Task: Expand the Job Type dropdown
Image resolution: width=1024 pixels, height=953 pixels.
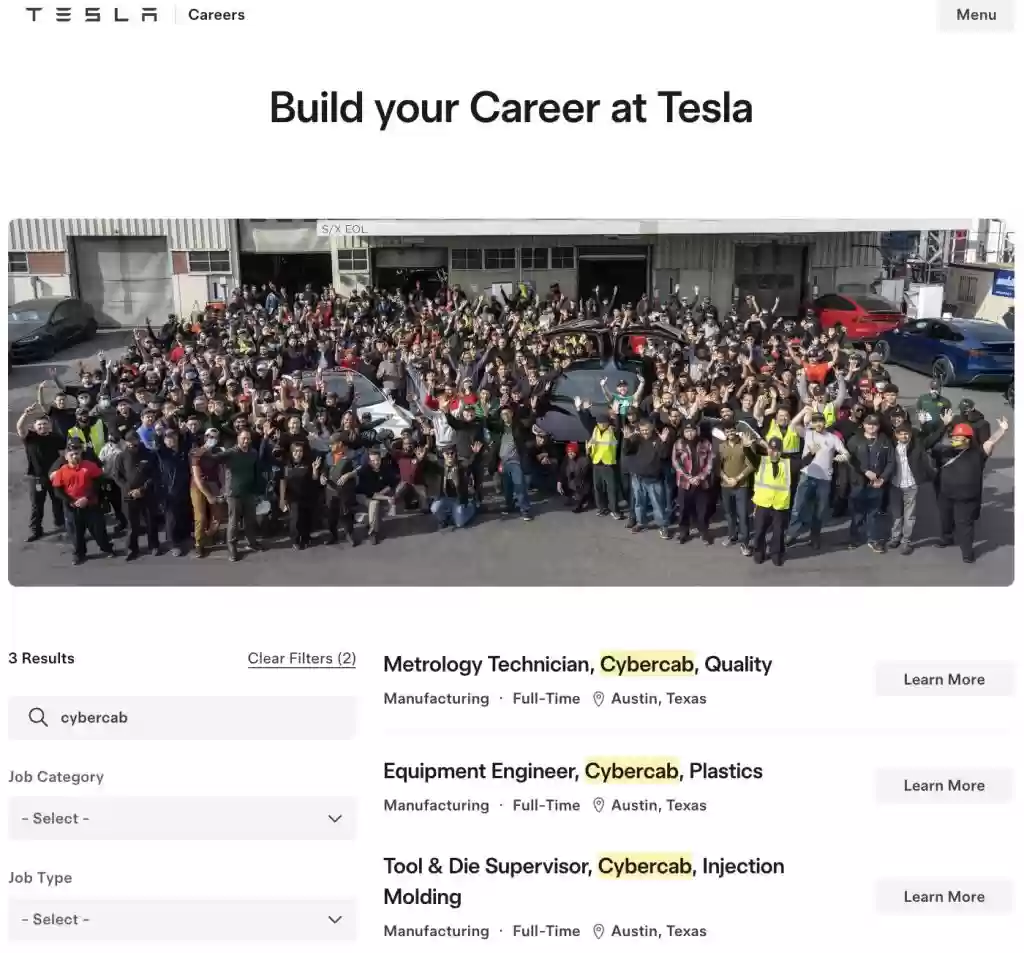Action: (181, 920)
